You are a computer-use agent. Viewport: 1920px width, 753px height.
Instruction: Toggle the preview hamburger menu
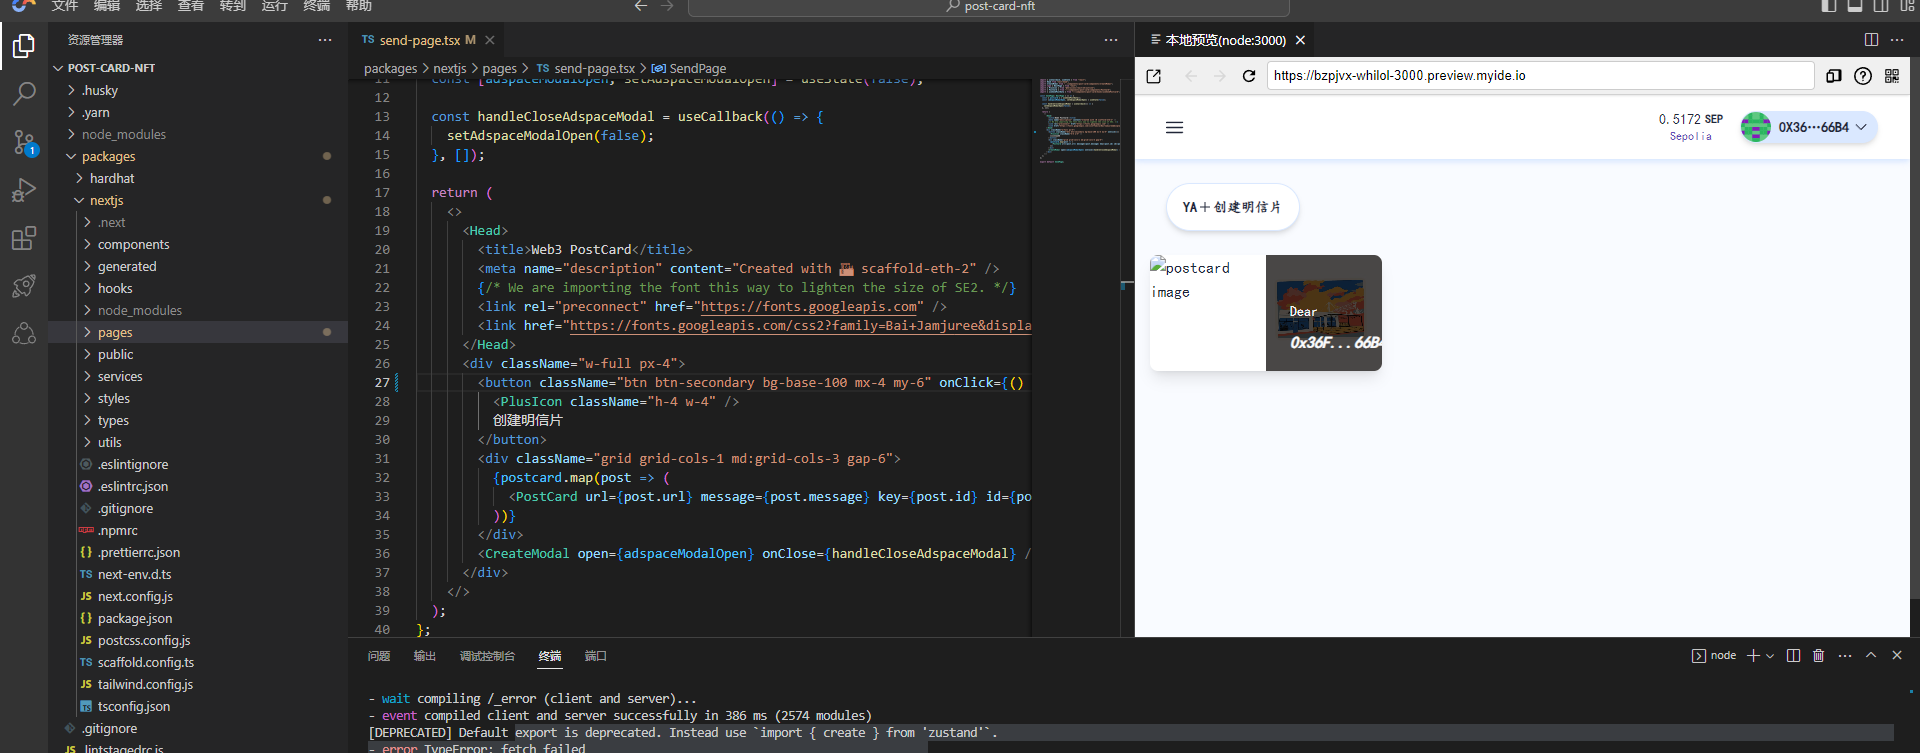1175,128
